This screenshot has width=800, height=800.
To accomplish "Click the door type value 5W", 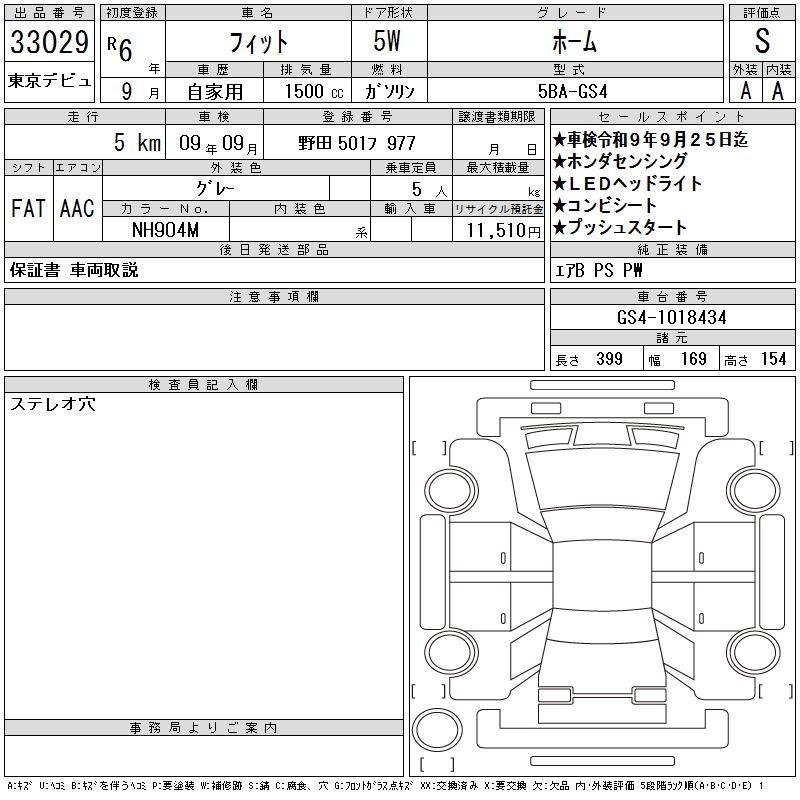I will (x=387, y=41).
